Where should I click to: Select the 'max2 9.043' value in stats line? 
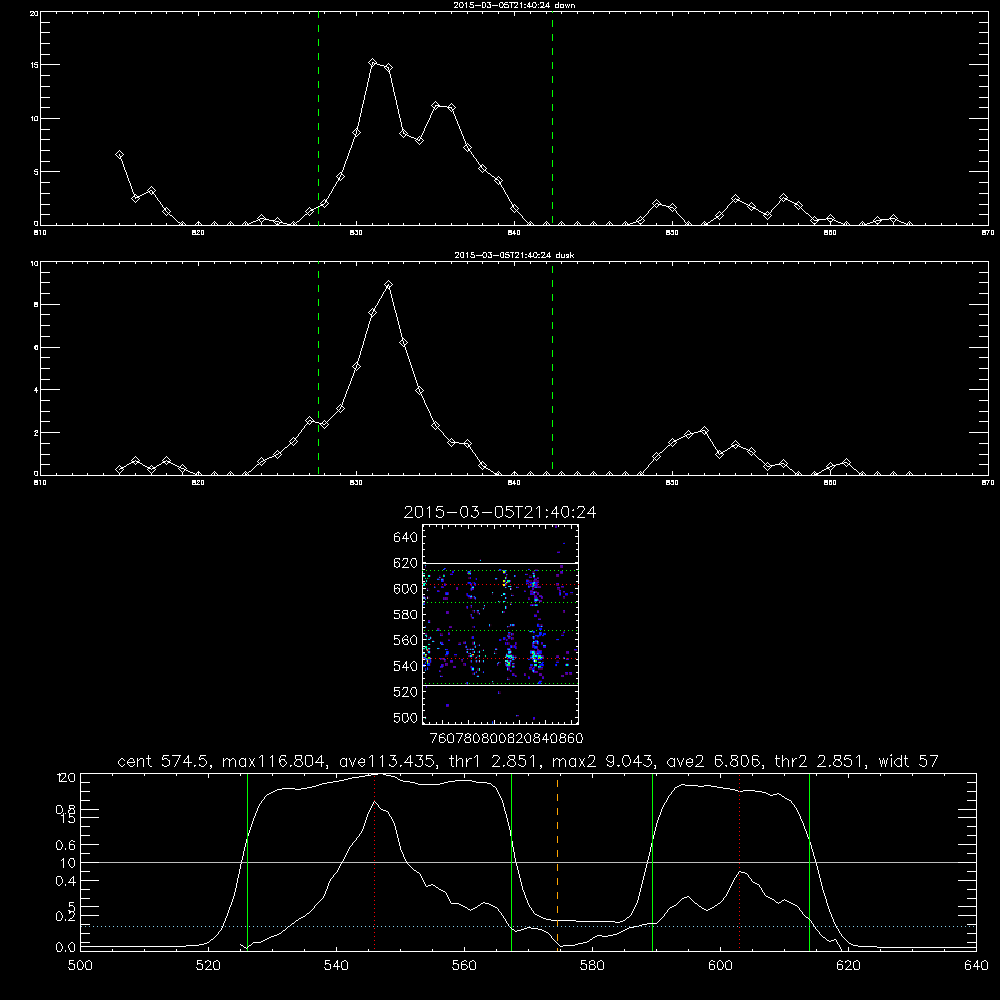[x=603, y=761]
